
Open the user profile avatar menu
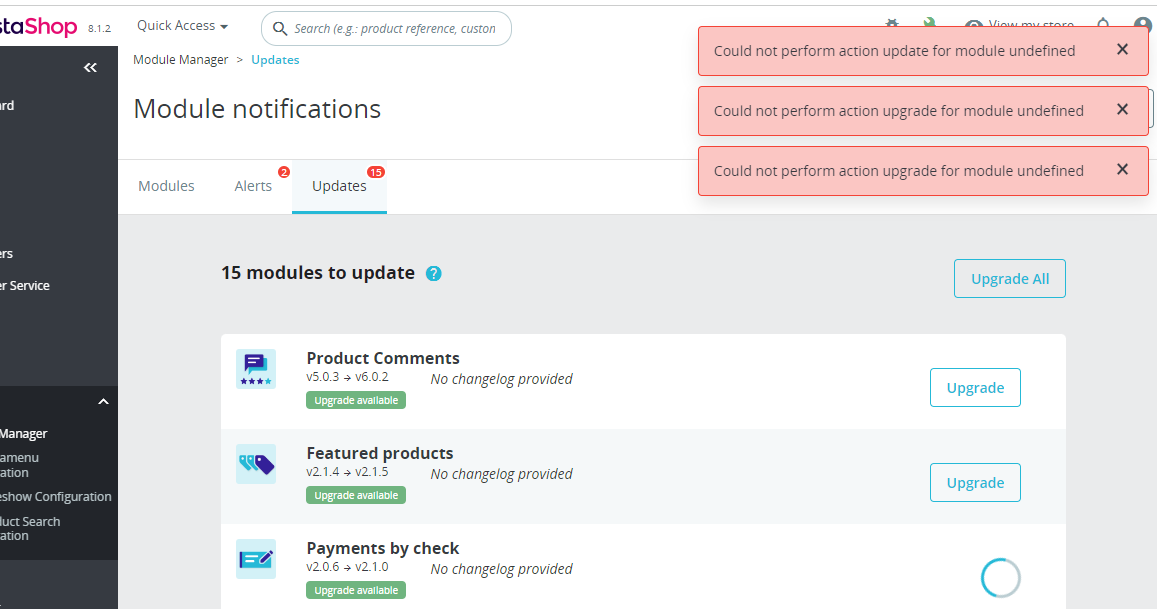pyautogui.click(x=1144, y=26)
